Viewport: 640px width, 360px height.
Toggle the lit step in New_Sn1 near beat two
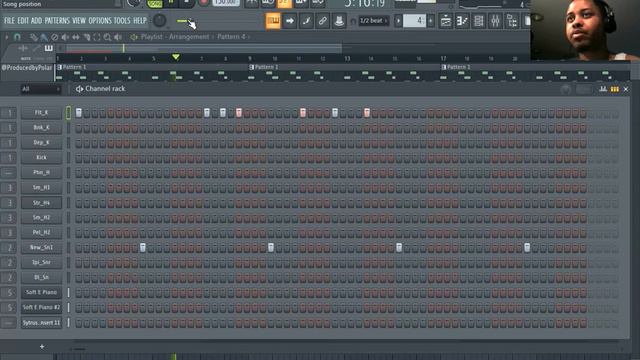click(143, 247)
